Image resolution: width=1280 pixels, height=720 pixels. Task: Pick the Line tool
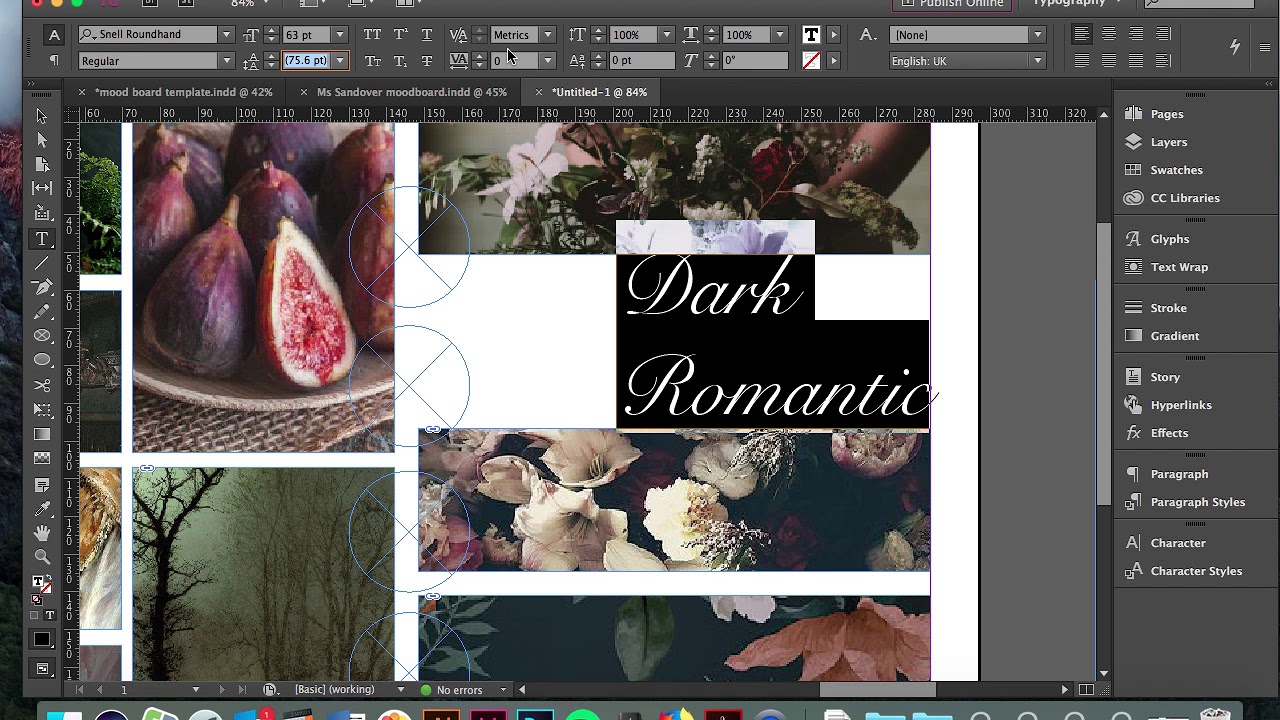(x=42, y=263)
